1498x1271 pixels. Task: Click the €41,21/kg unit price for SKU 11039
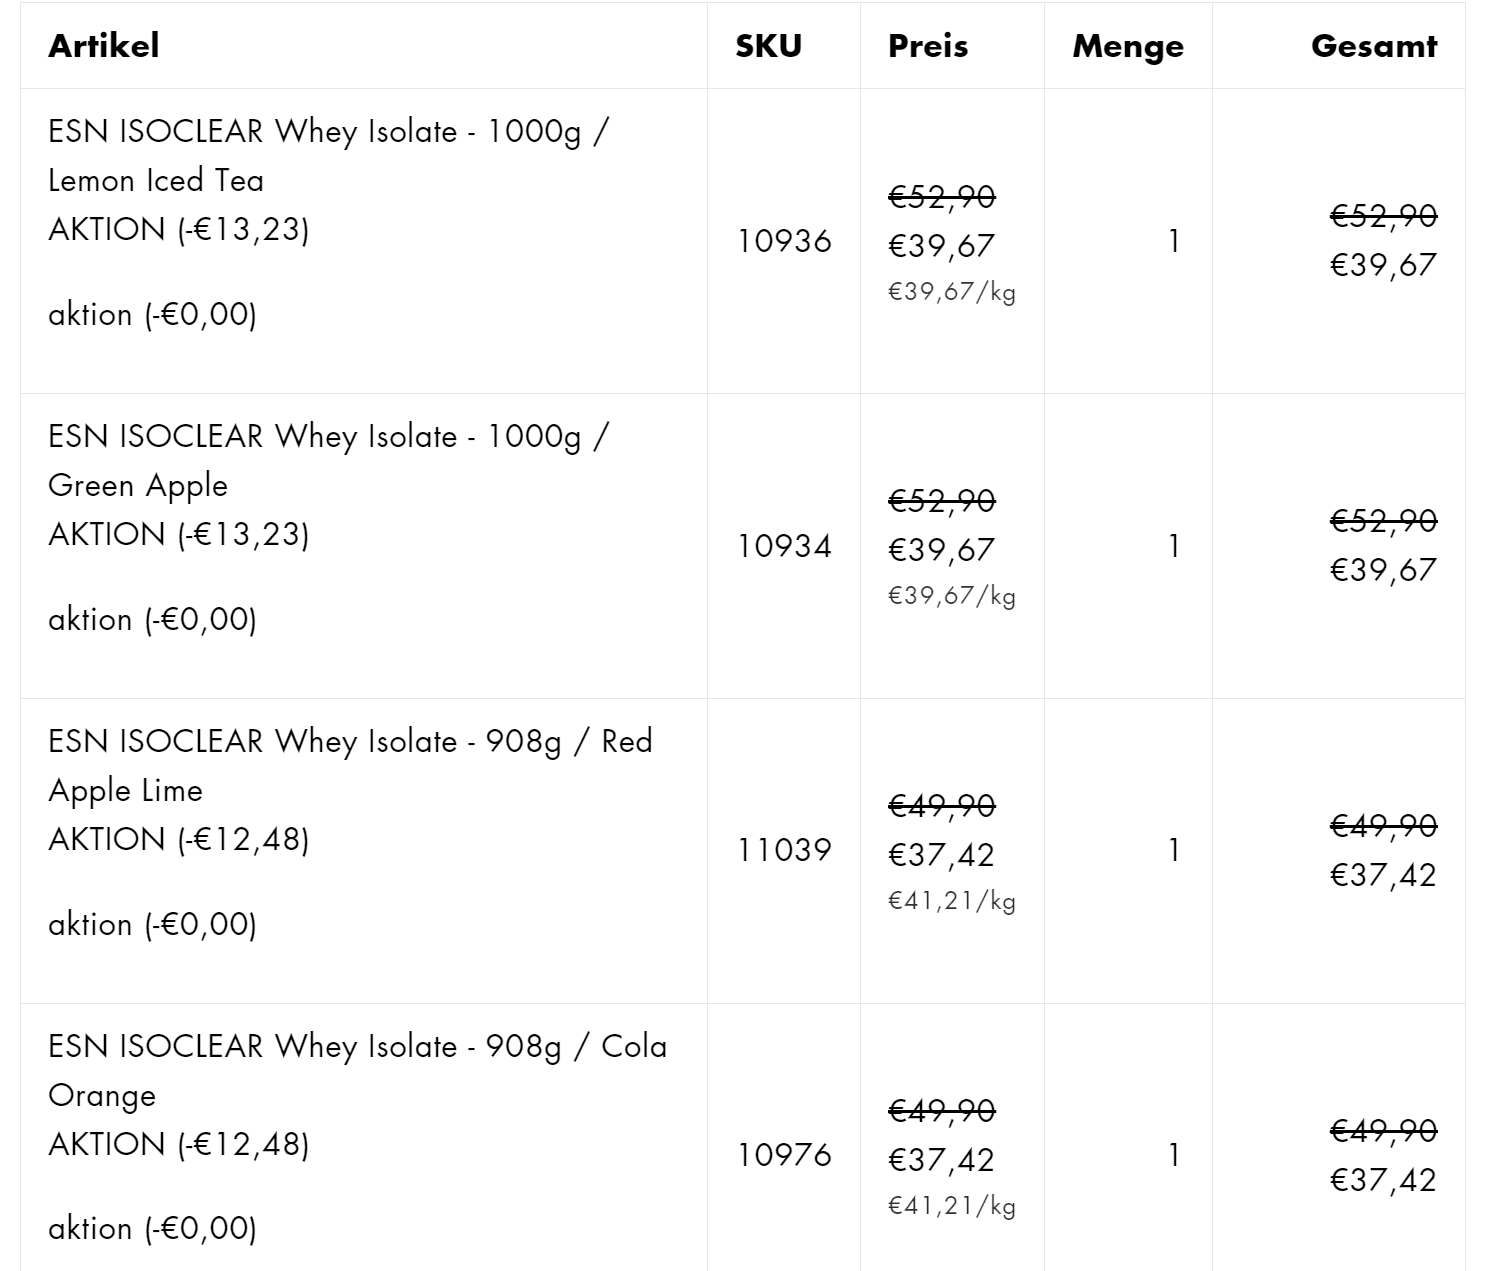(x=952, y=901)
